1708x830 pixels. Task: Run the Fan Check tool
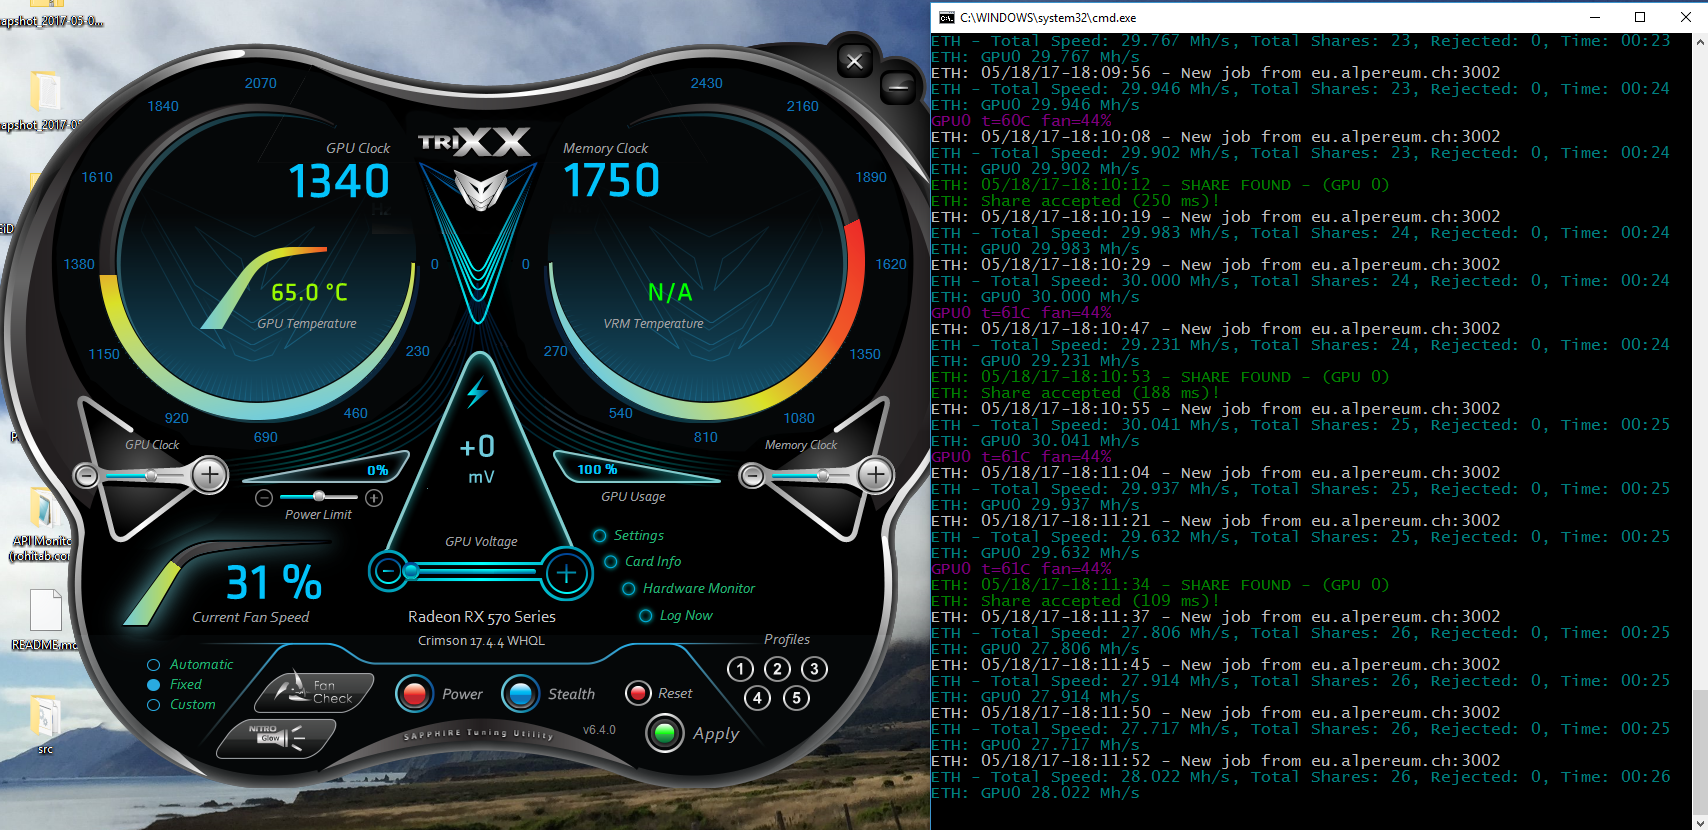pos(315,691)
